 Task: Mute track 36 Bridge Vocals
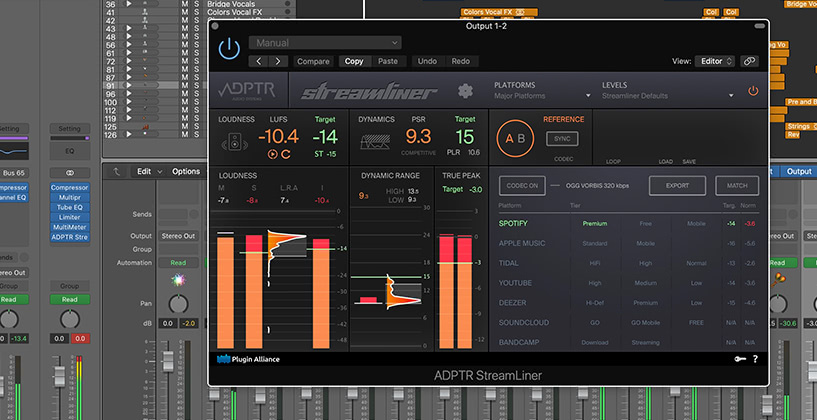pos(184,4)
